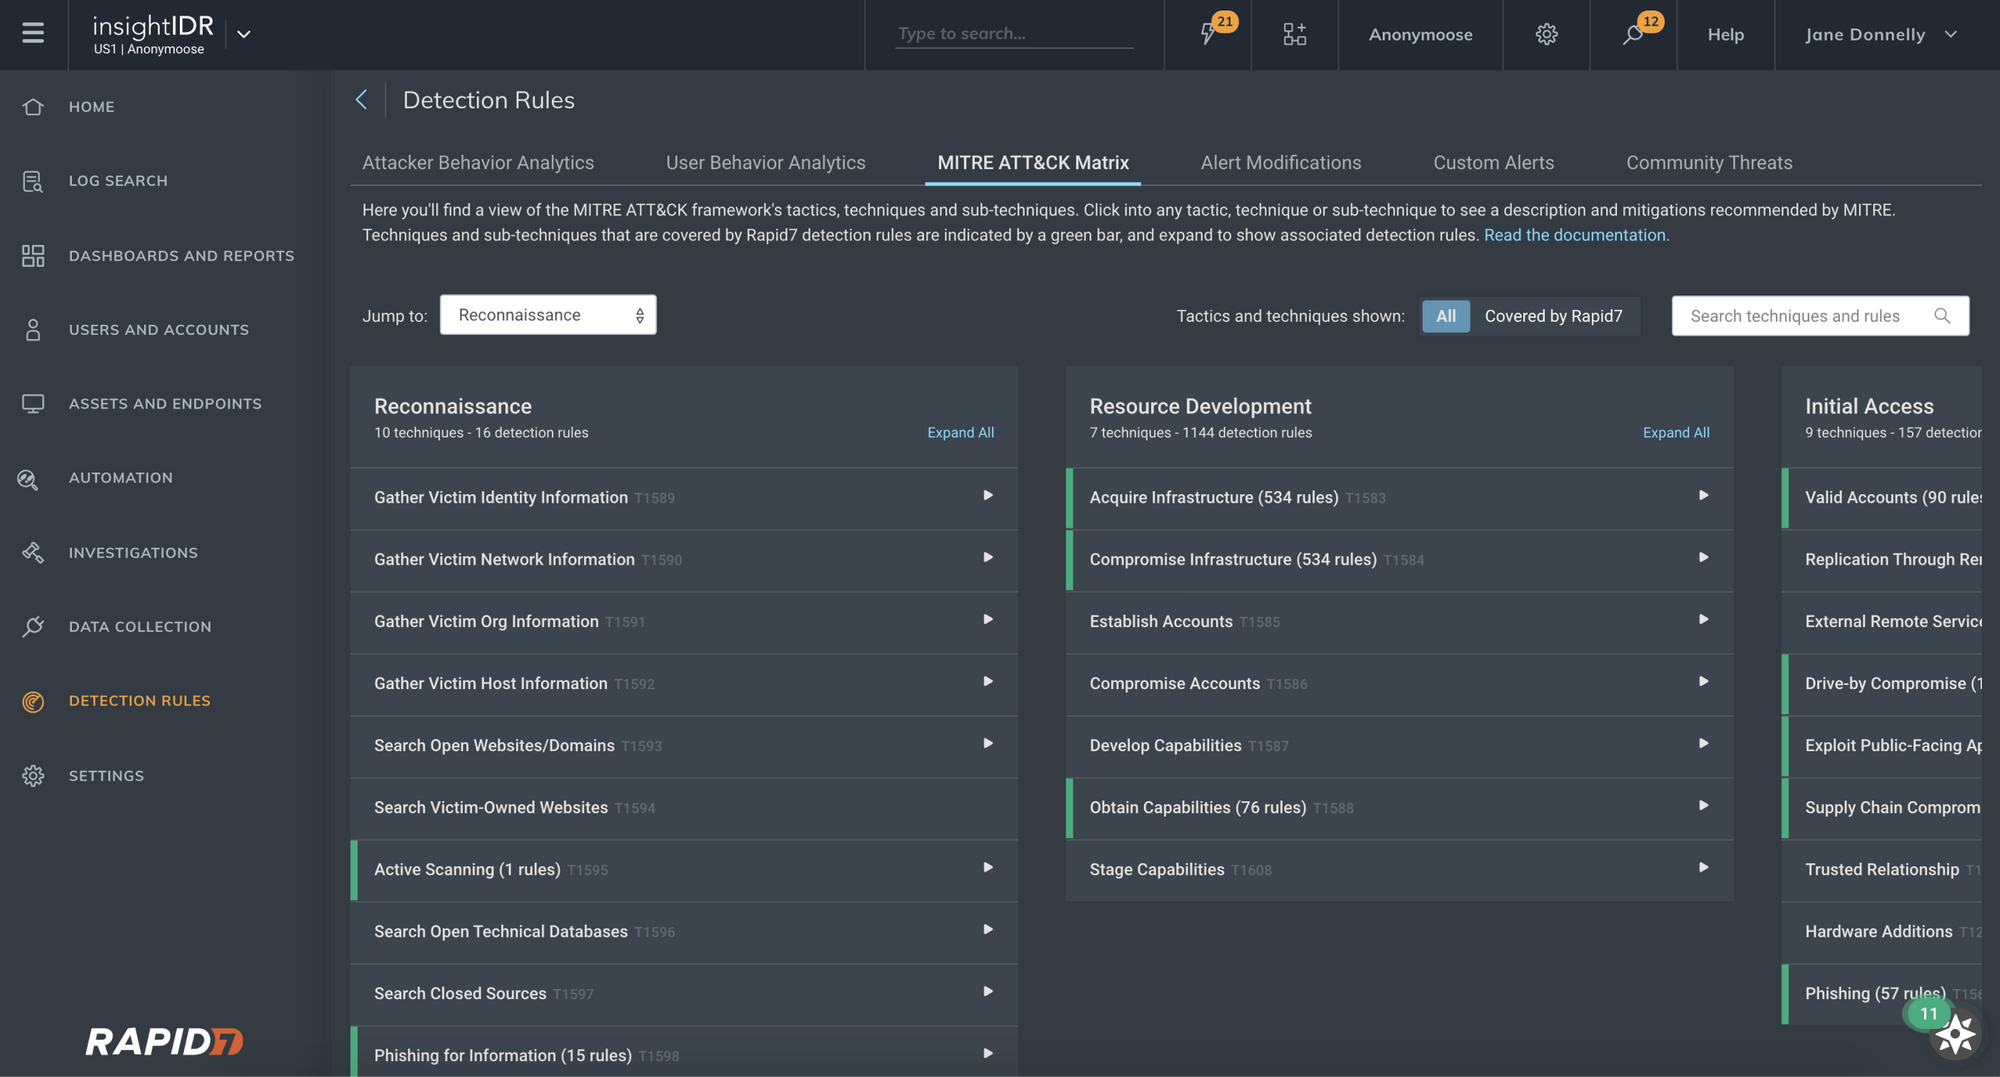The height and width of the screenshot is (1077, 2000).
Task: Open the Jump to Reconnaissance dropdown
Action: point(548,315)
